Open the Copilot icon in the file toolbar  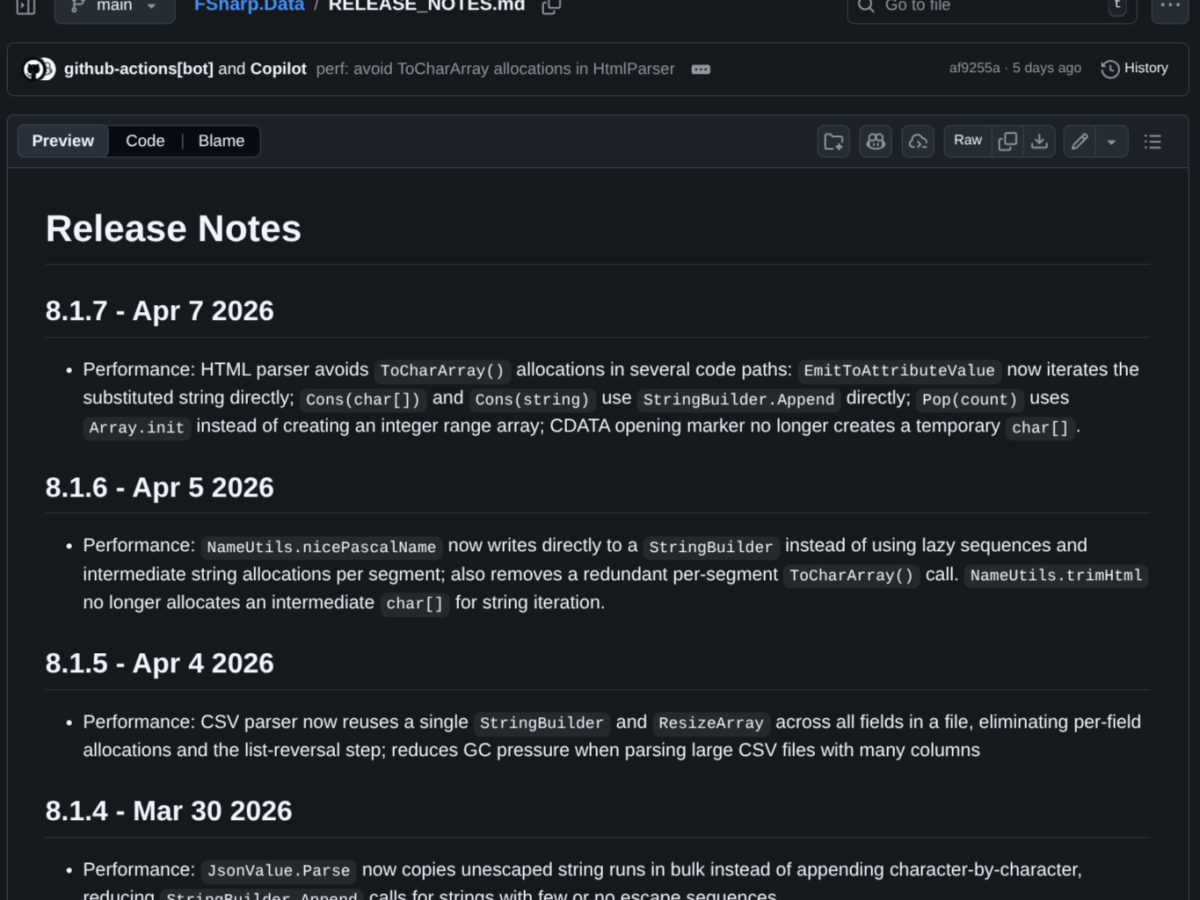point(875,141)
